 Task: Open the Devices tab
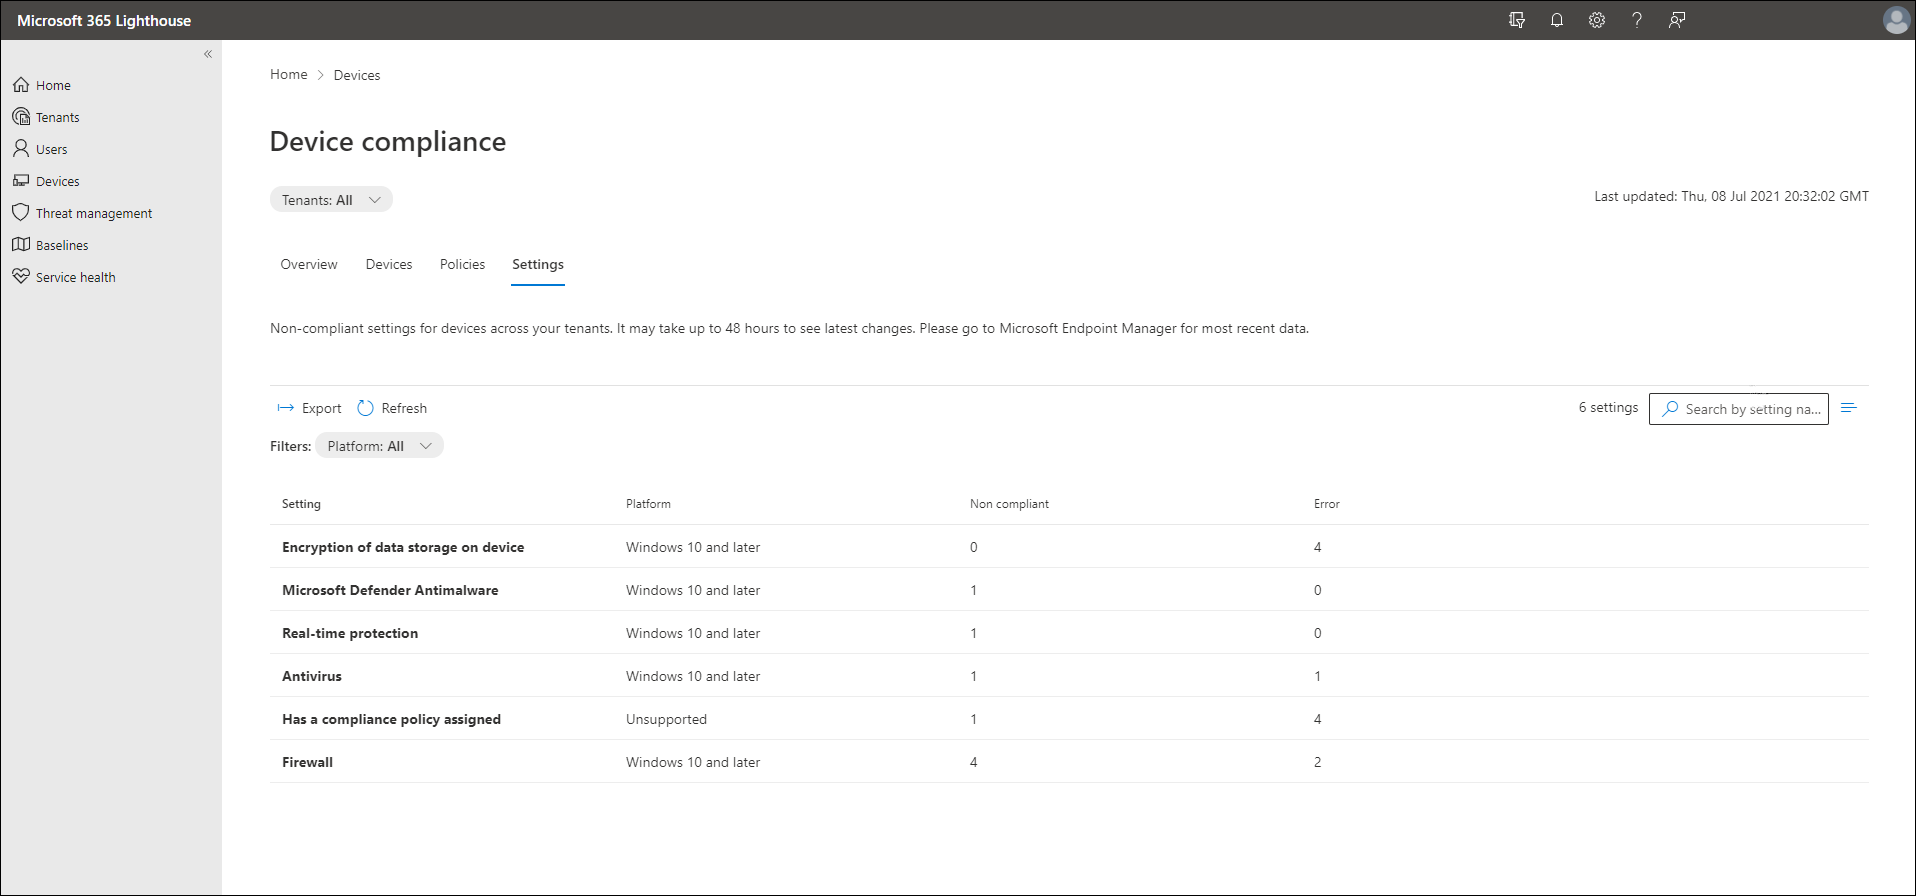click(389, 264)
